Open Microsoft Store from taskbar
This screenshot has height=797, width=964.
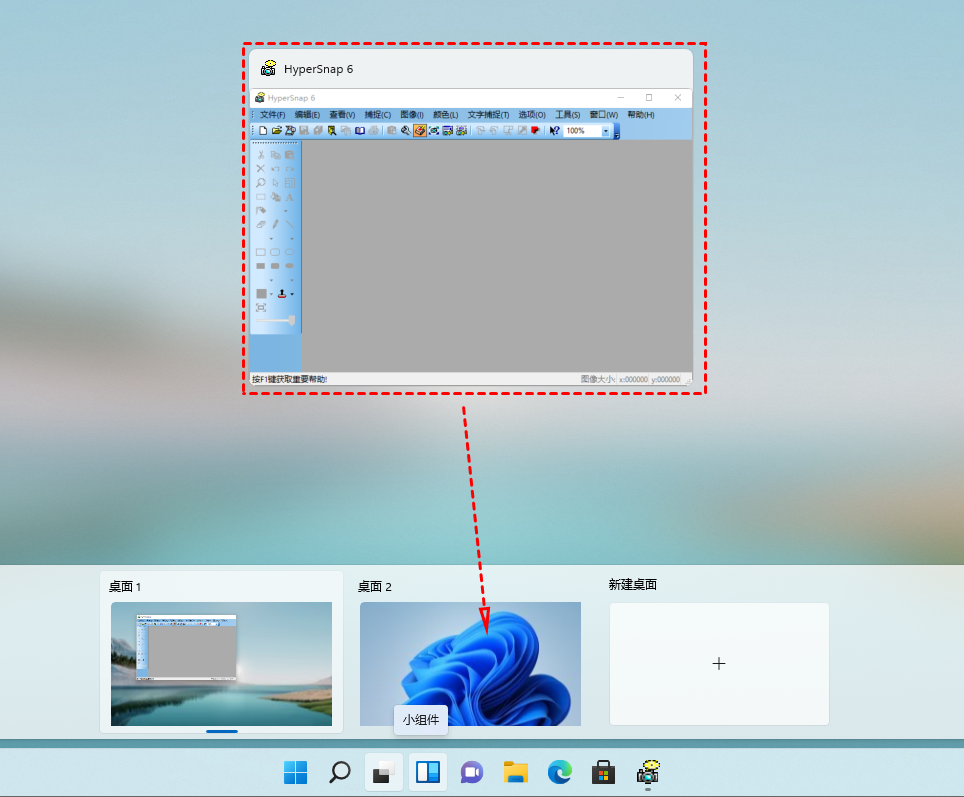click(604, 772)
